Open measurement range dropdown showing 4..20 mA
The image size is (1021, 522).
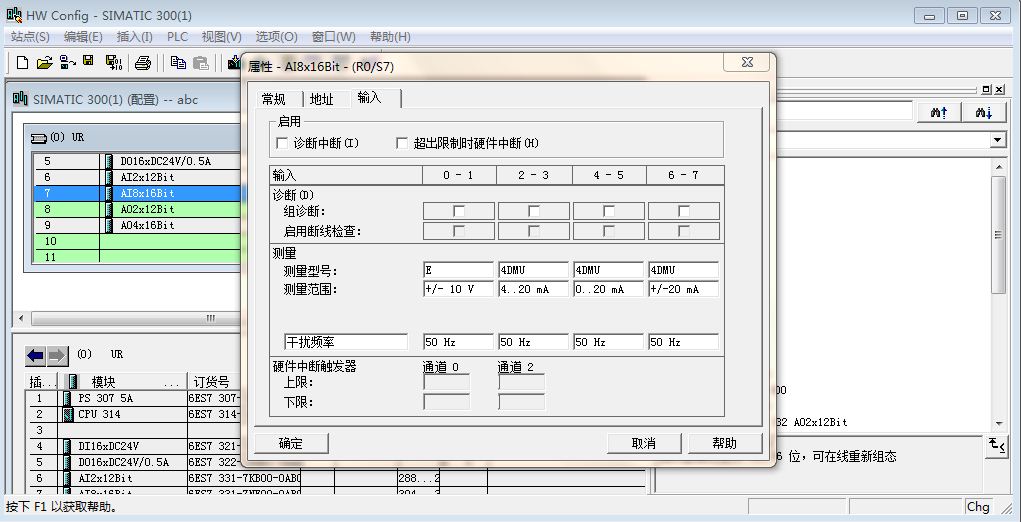click(x=534, y=289)
